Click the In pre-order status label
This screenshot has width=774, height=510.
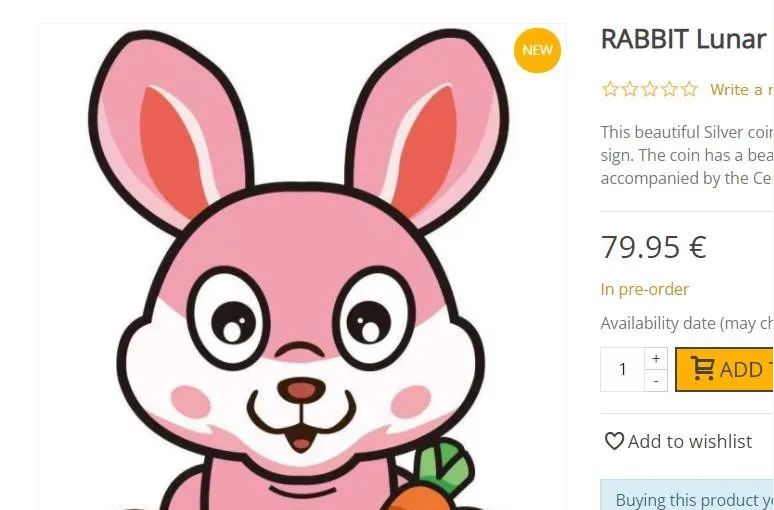pos(644,289)
